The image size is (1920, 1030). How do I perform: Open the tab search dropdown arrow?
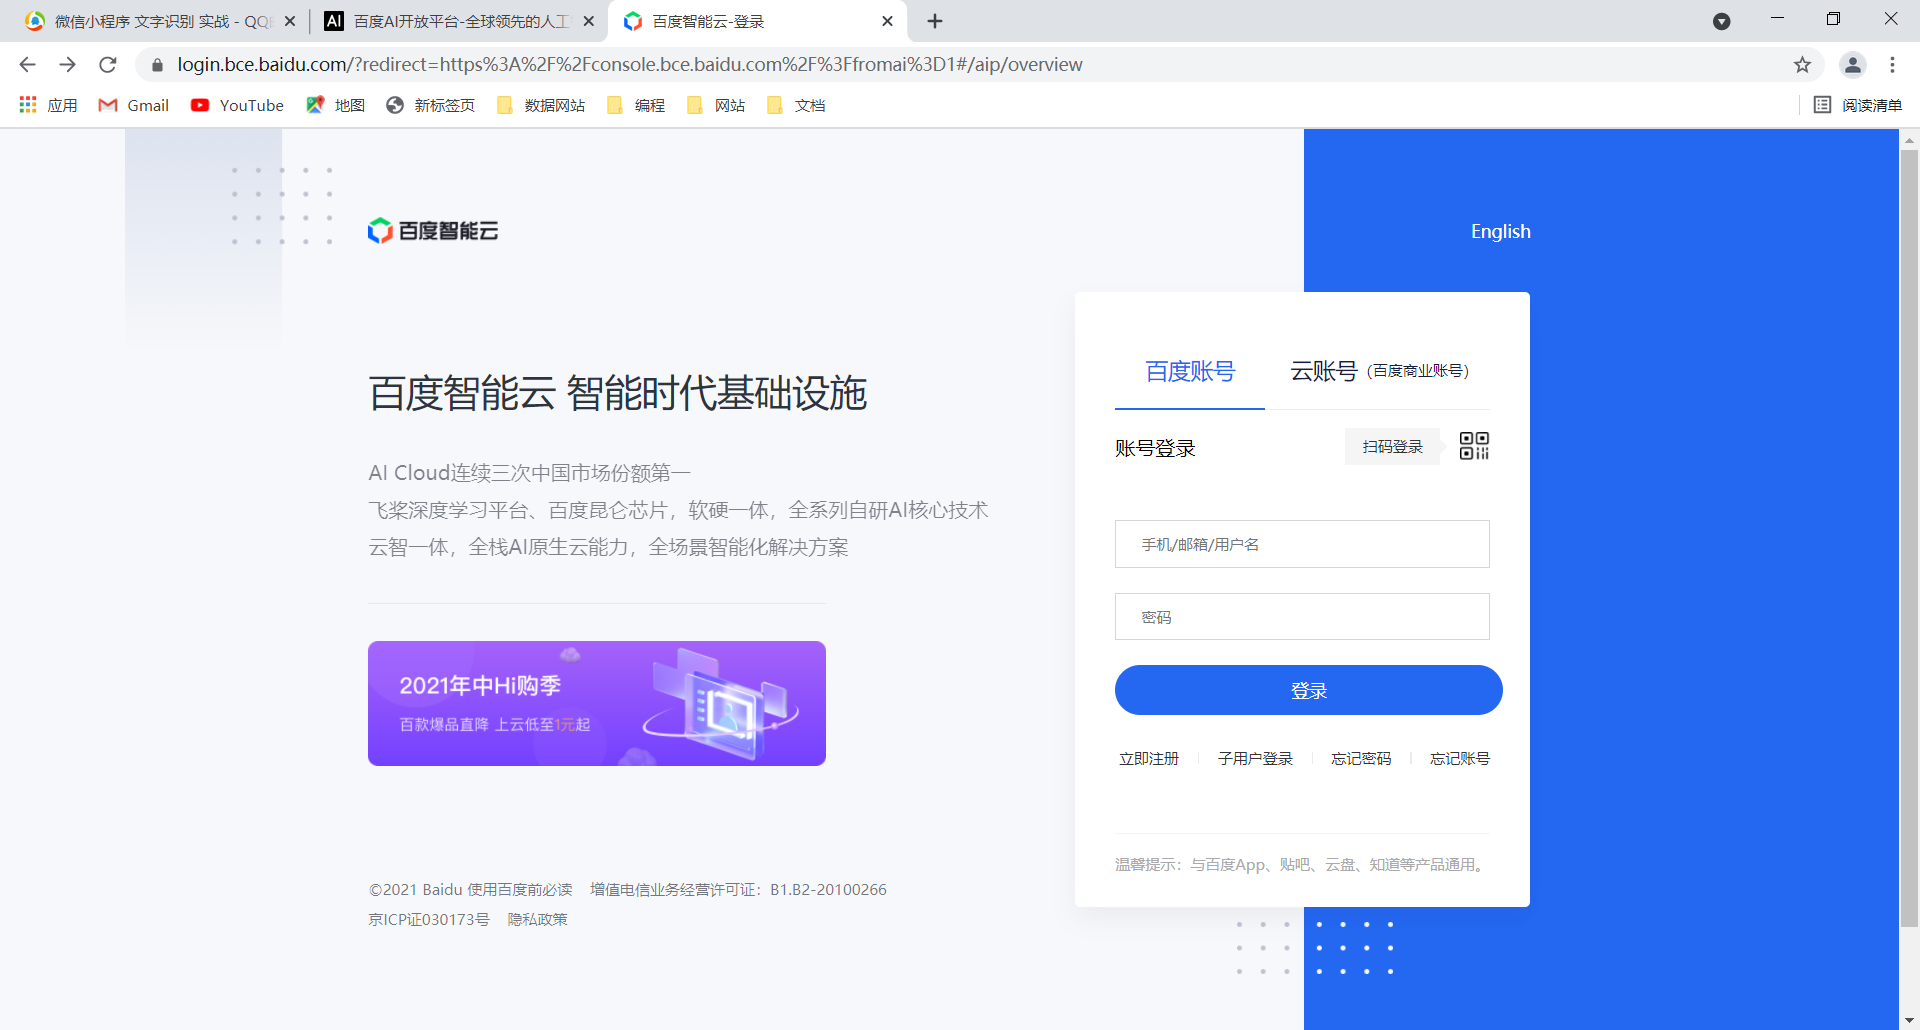(1721, 21)
